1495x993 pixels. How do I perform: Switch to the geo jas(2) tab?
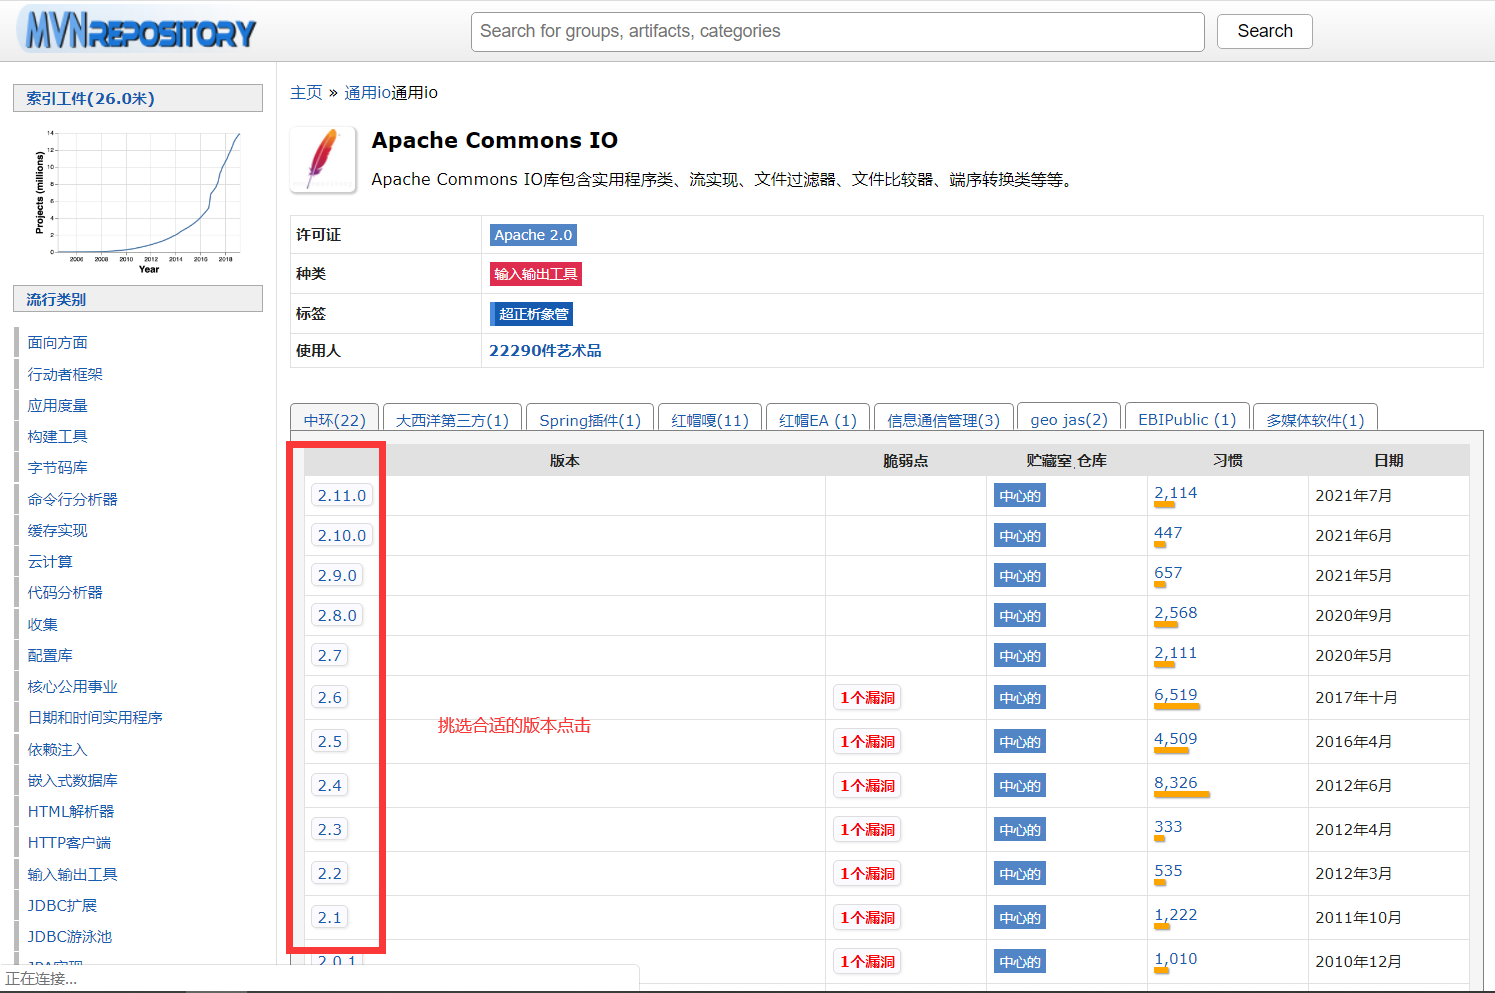coord(1069,419)
